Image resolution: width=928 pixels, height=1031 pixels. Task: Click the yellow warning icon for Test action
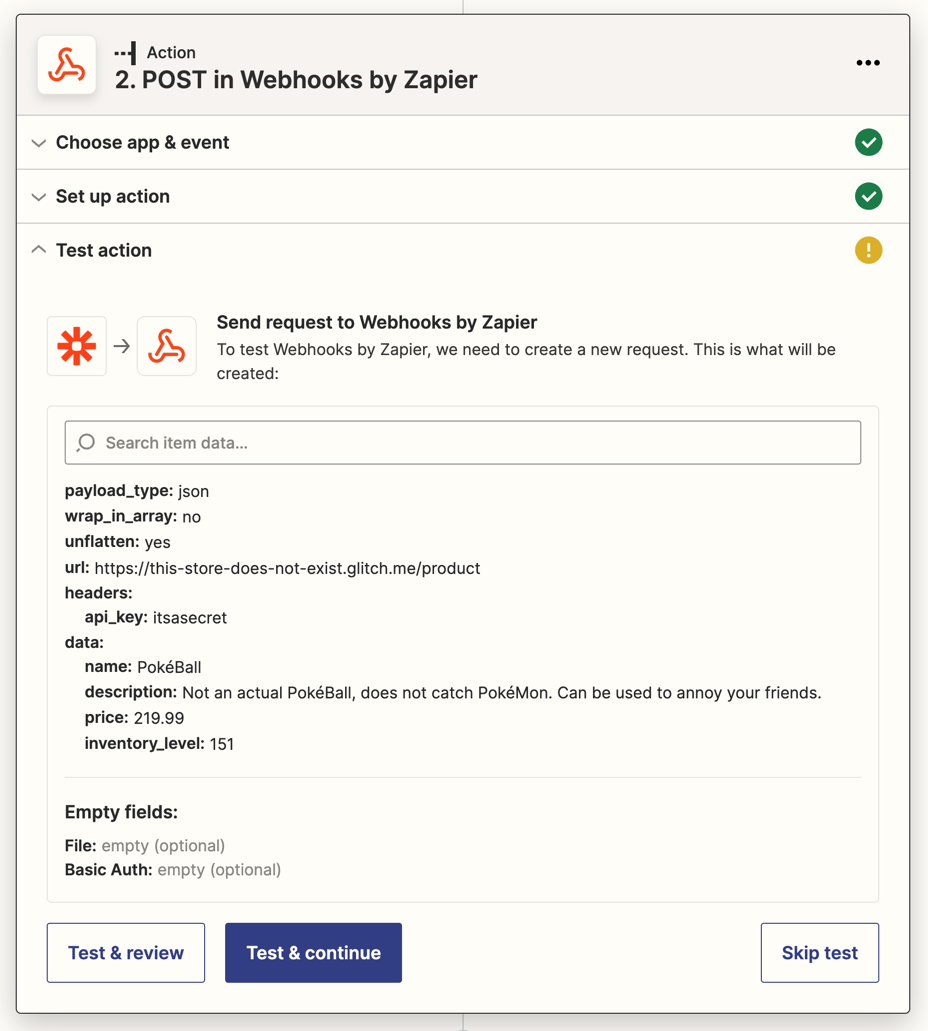[868, 251]
